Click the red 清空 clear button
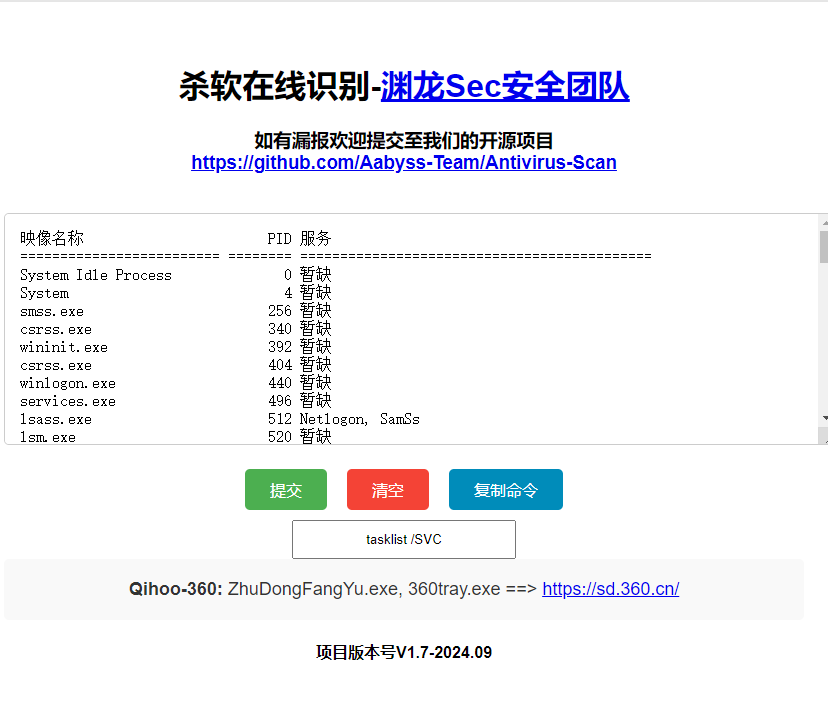Viewport: 828px width, 716px height. [x=388, y=489]
